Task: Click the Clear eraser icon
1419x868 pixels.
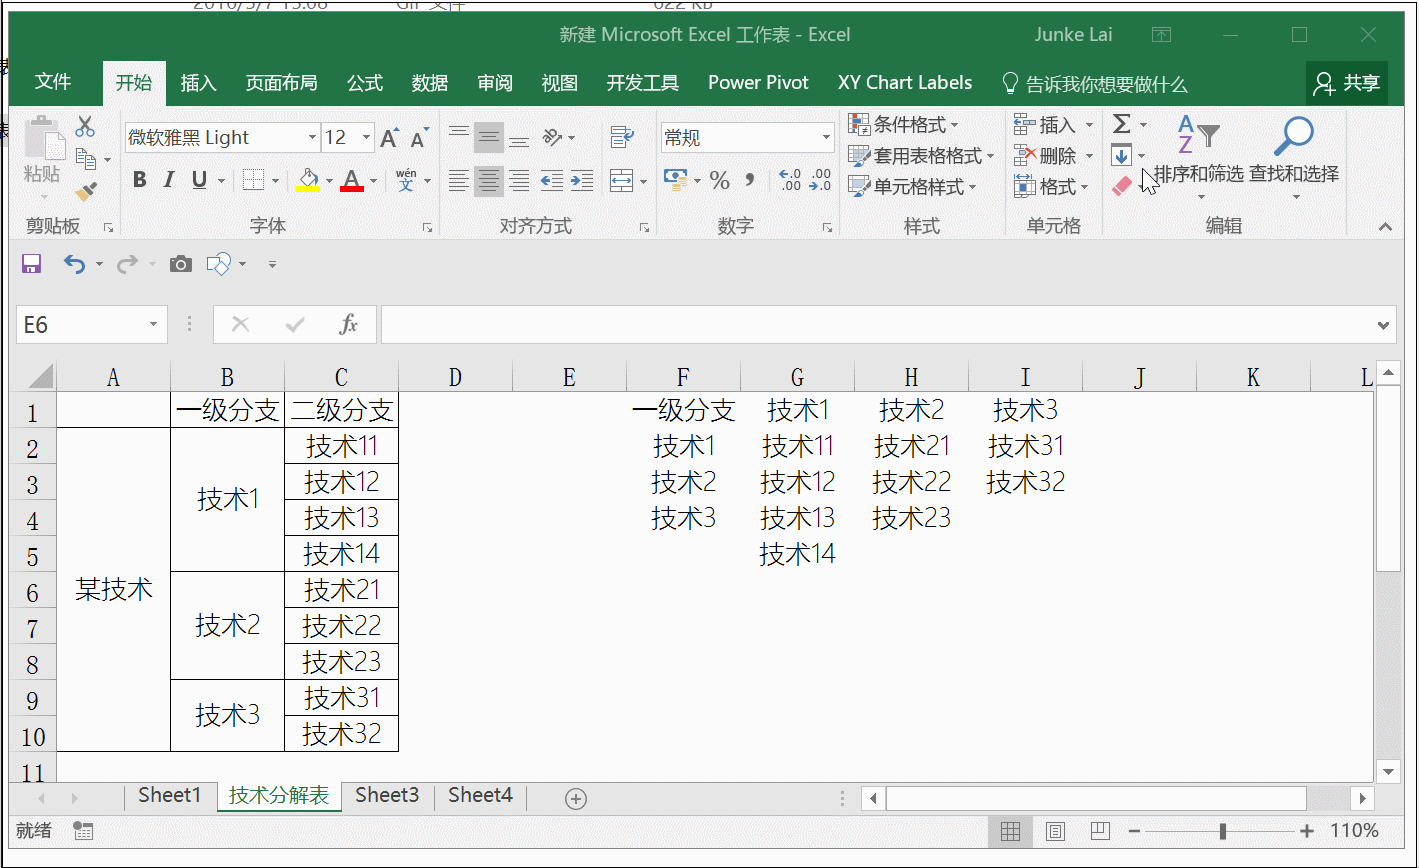Action: [x=1122, y=186]
